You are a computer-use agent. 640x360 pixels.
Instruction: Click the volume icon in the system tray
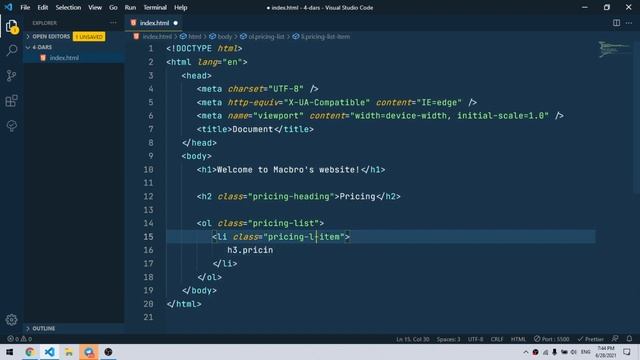(573, 352)
